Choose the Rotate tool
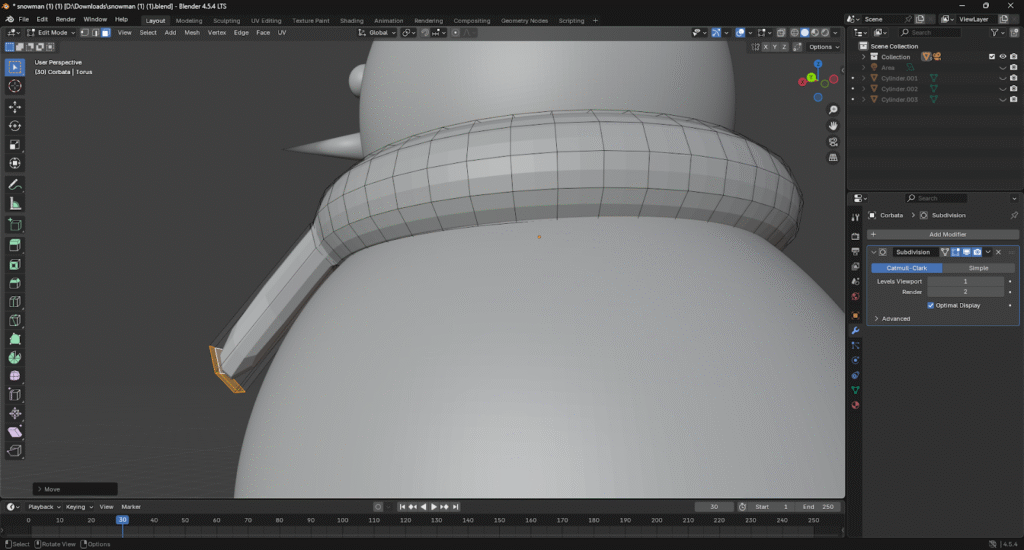 [x=15, y=125]
